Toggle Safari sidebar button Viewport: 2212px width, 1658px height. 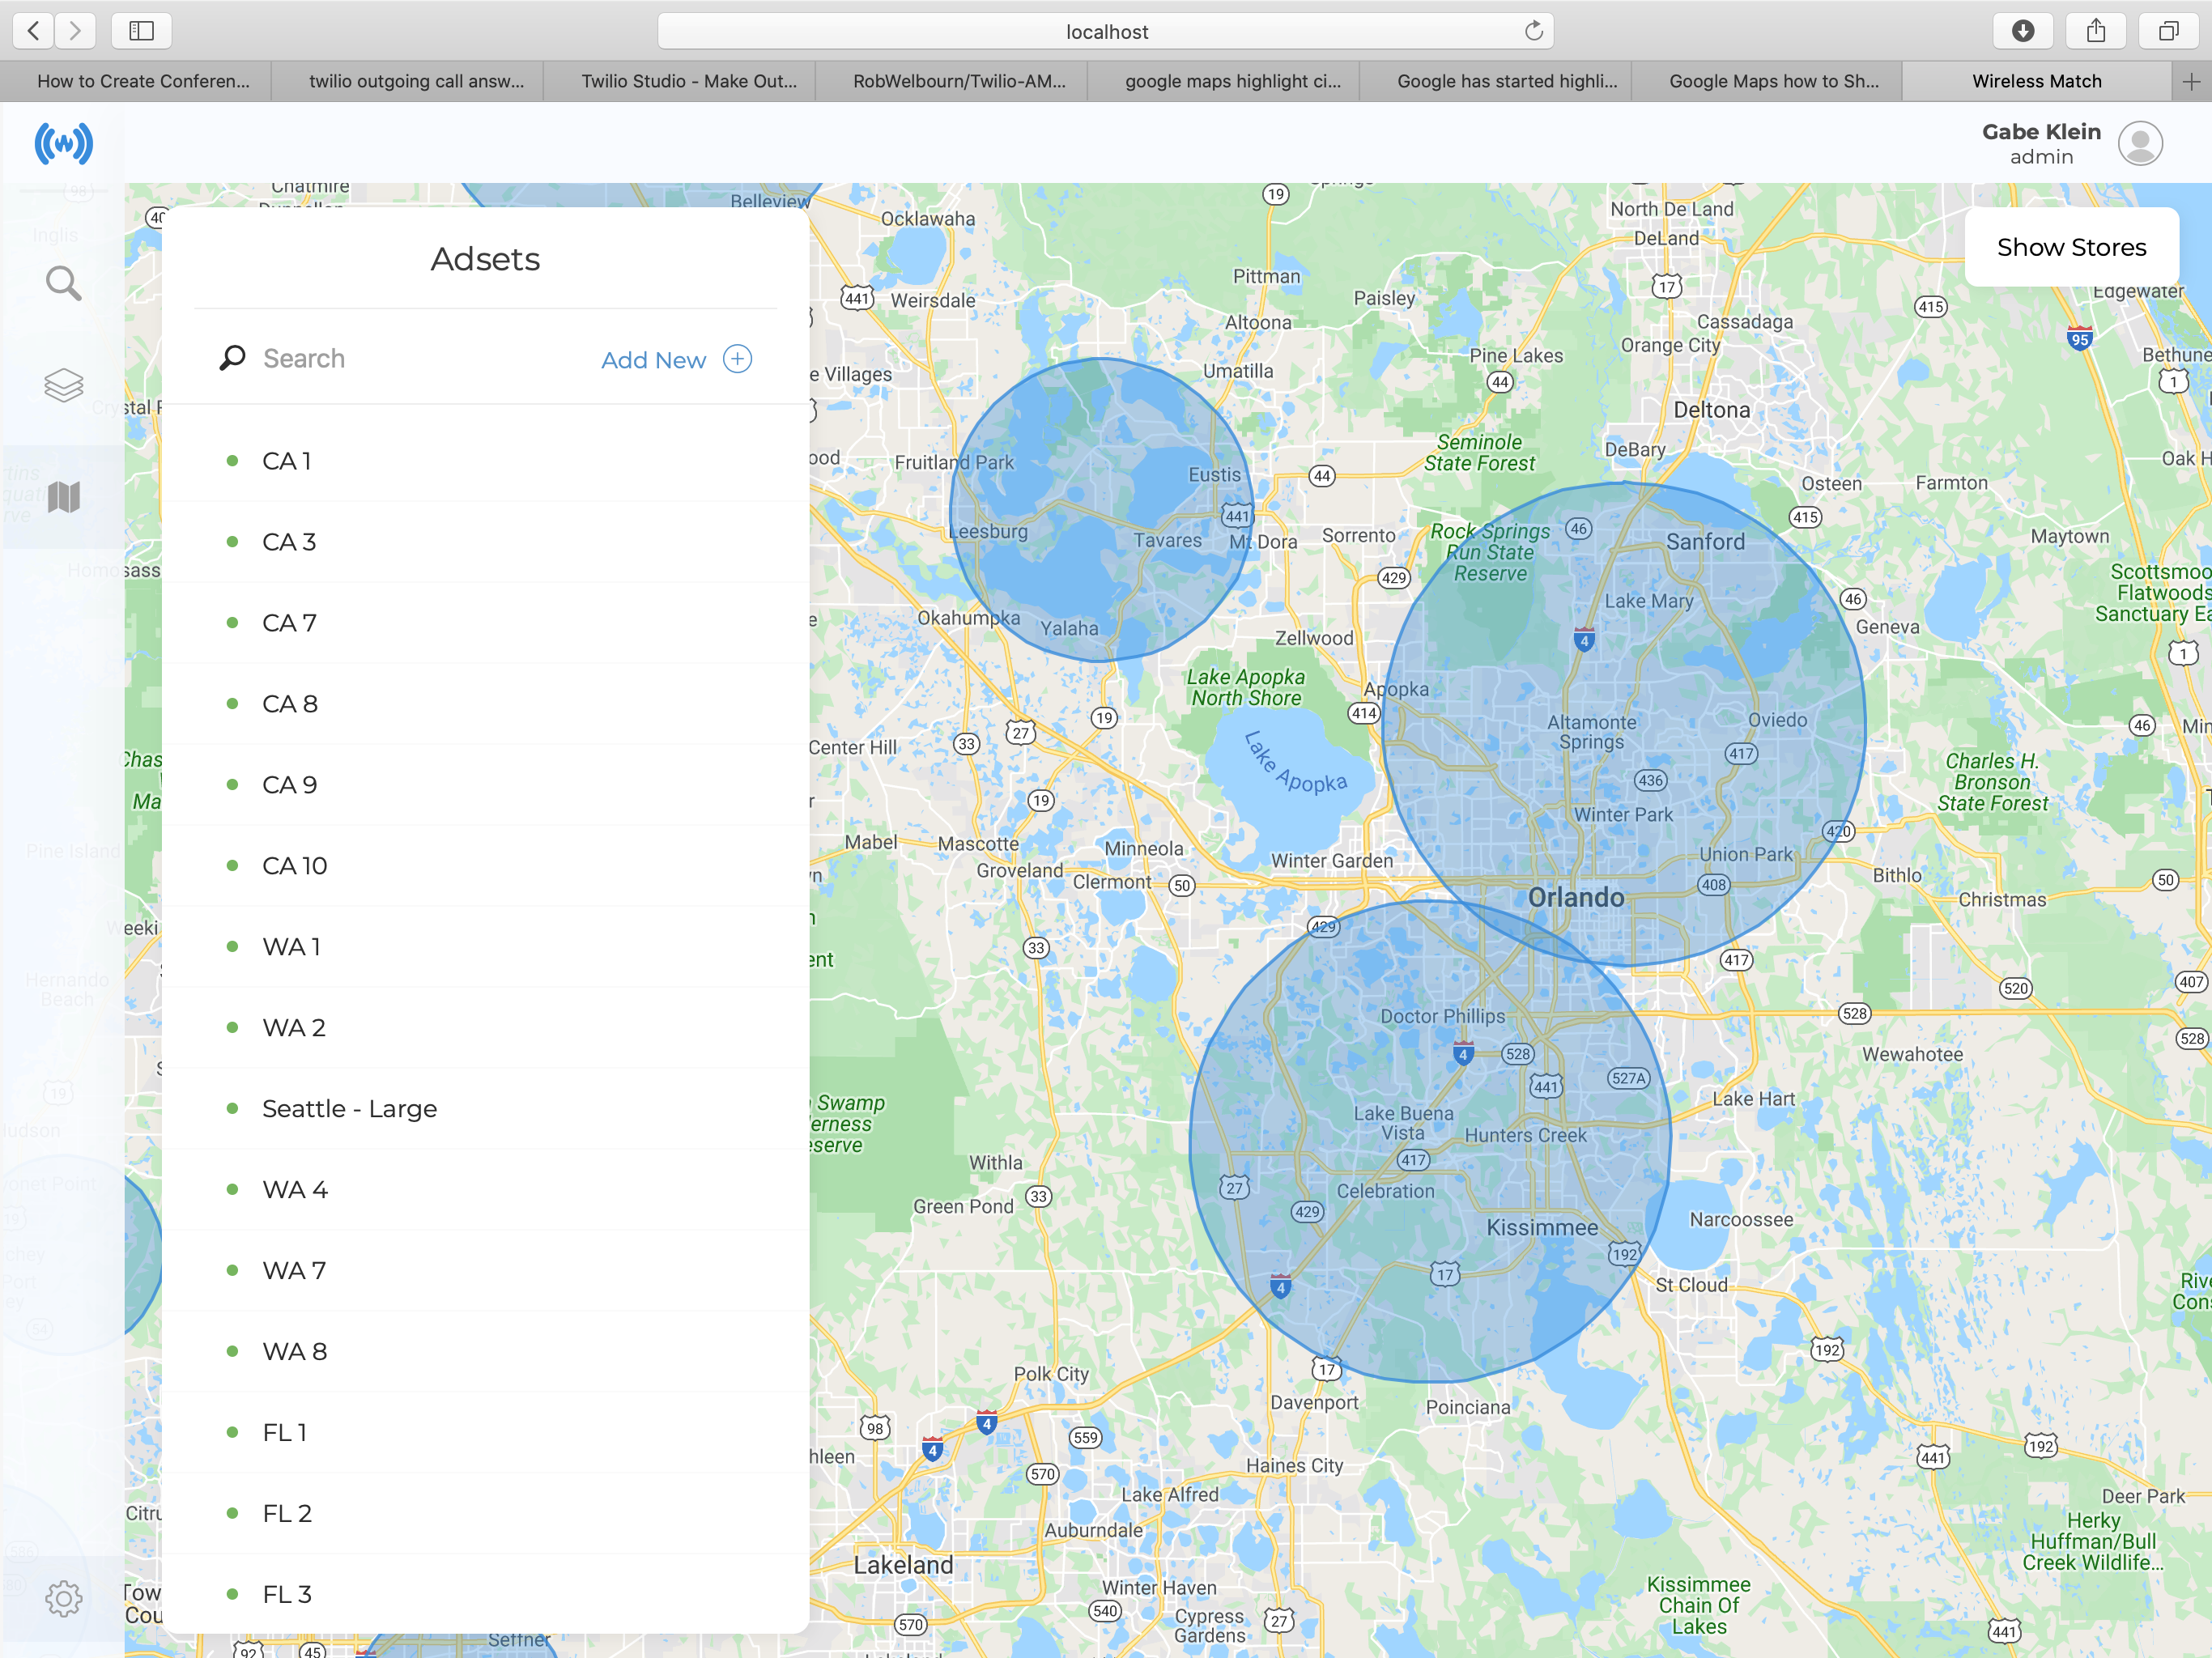[141, 31]
